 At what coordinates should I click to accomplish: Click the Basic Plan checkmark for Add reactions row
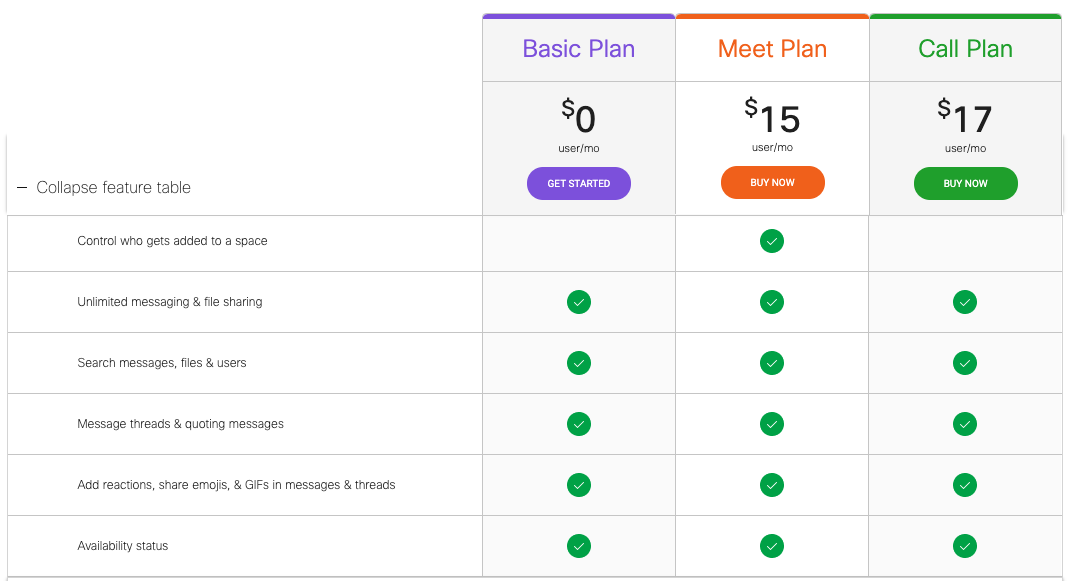578,485
